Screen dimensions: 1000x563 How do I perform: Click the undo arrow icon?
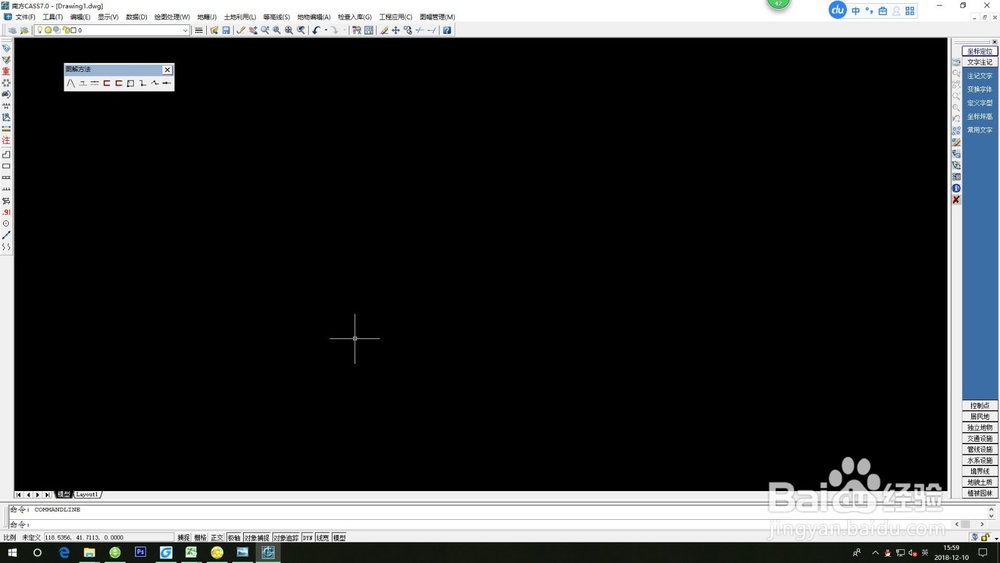(316, 30)
